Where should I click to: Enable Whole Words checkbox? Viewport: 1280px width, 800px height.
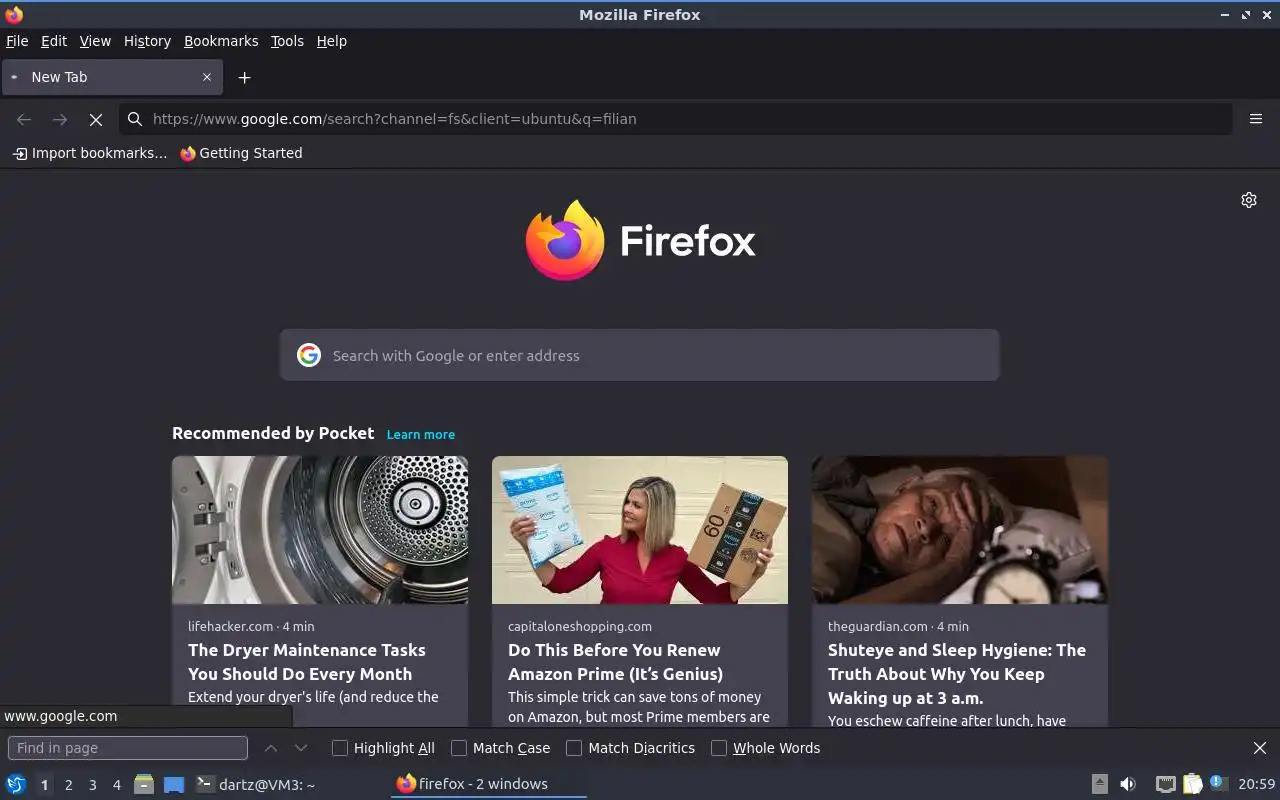pos(719,748)
